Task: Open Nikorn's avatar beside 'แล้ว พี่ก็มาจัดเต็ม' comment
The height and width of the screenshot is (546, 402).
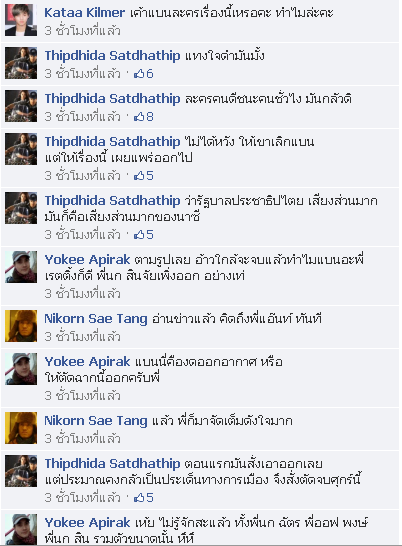Action: click(x=21, y=428)
